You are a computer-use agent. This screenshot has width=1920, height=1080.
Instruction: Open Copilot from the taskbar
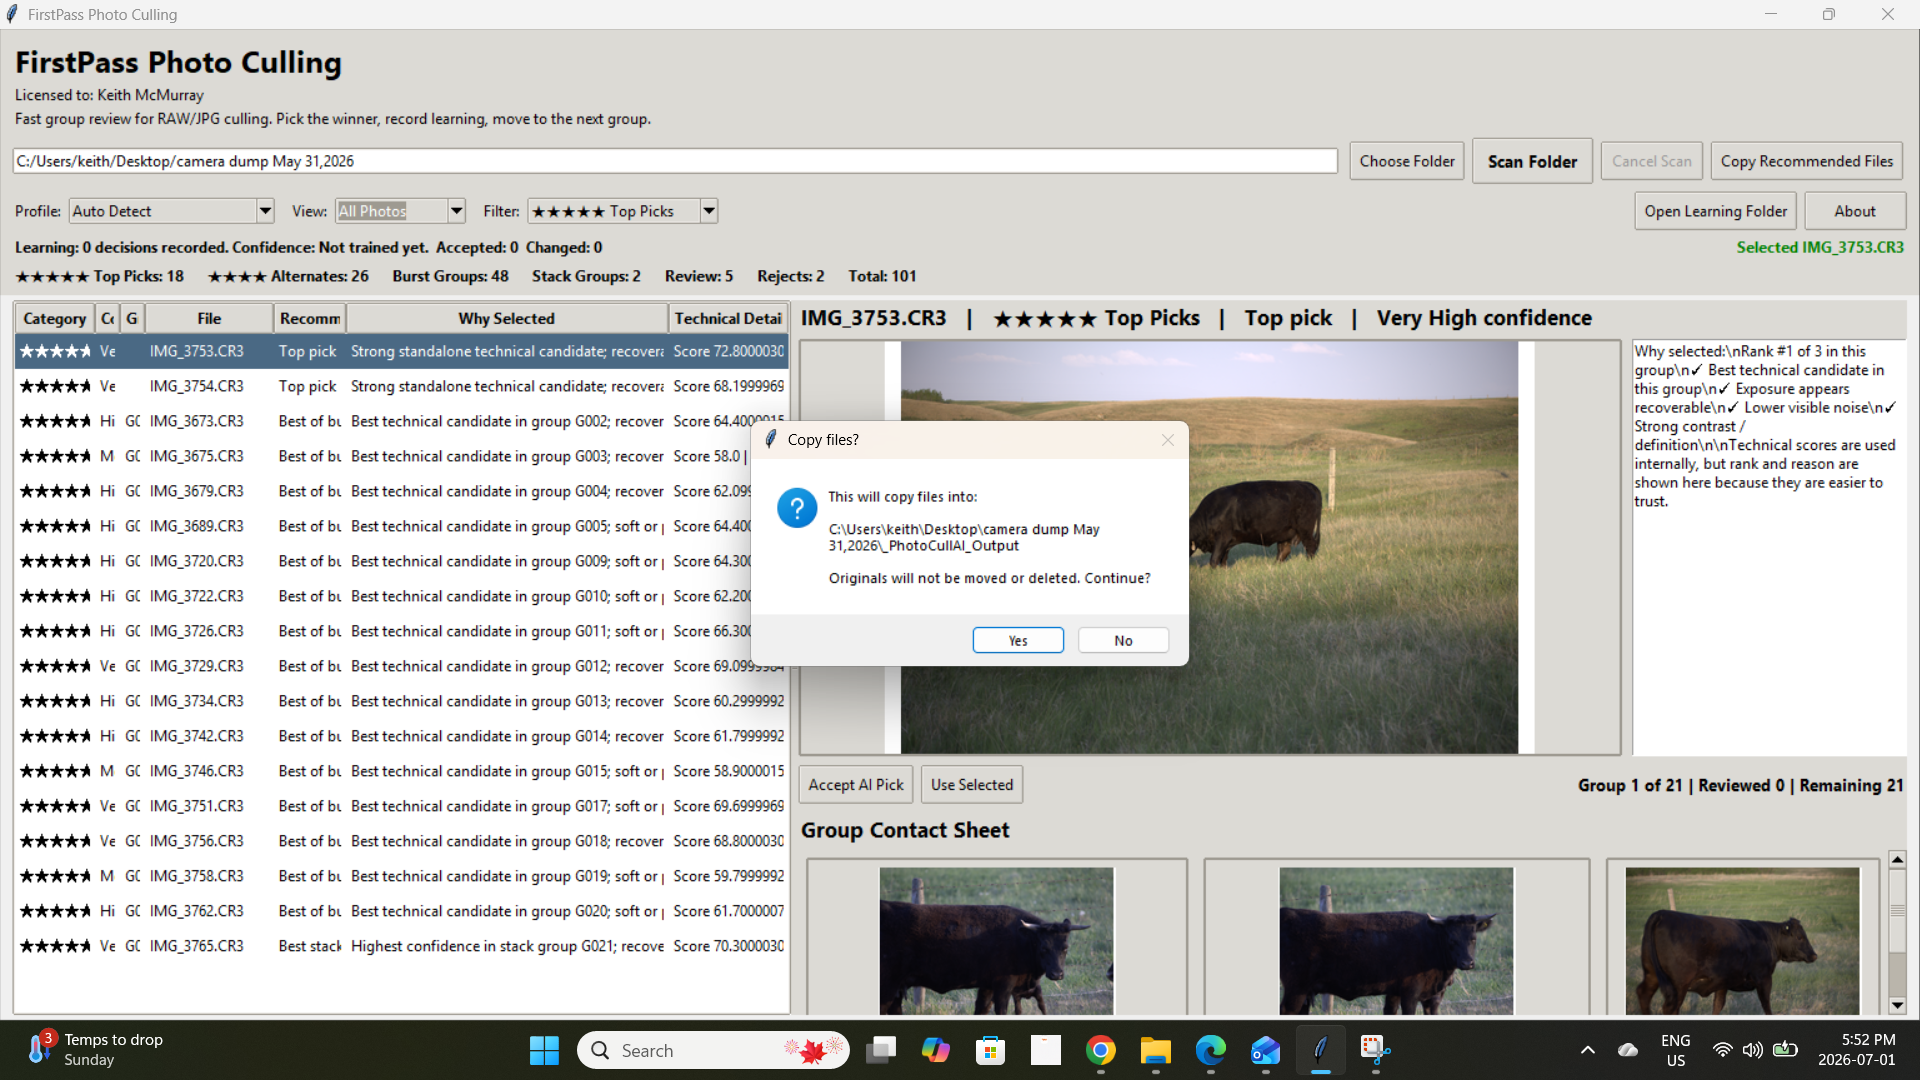pyautogui.click(x=936, y=1051)
